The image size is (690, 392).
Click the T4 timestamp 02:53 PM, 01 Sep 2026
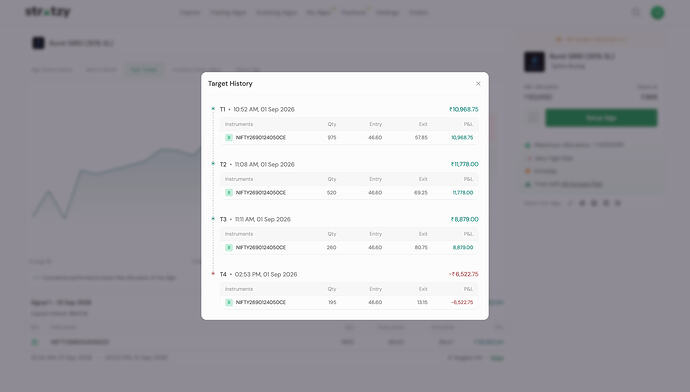pos(266,275)
